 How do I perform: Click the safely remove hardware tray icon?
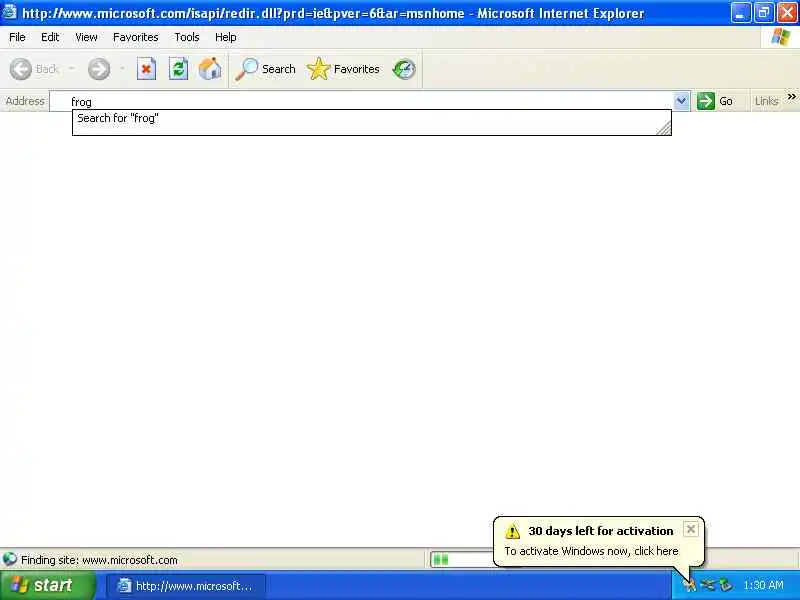coord(725,585)
